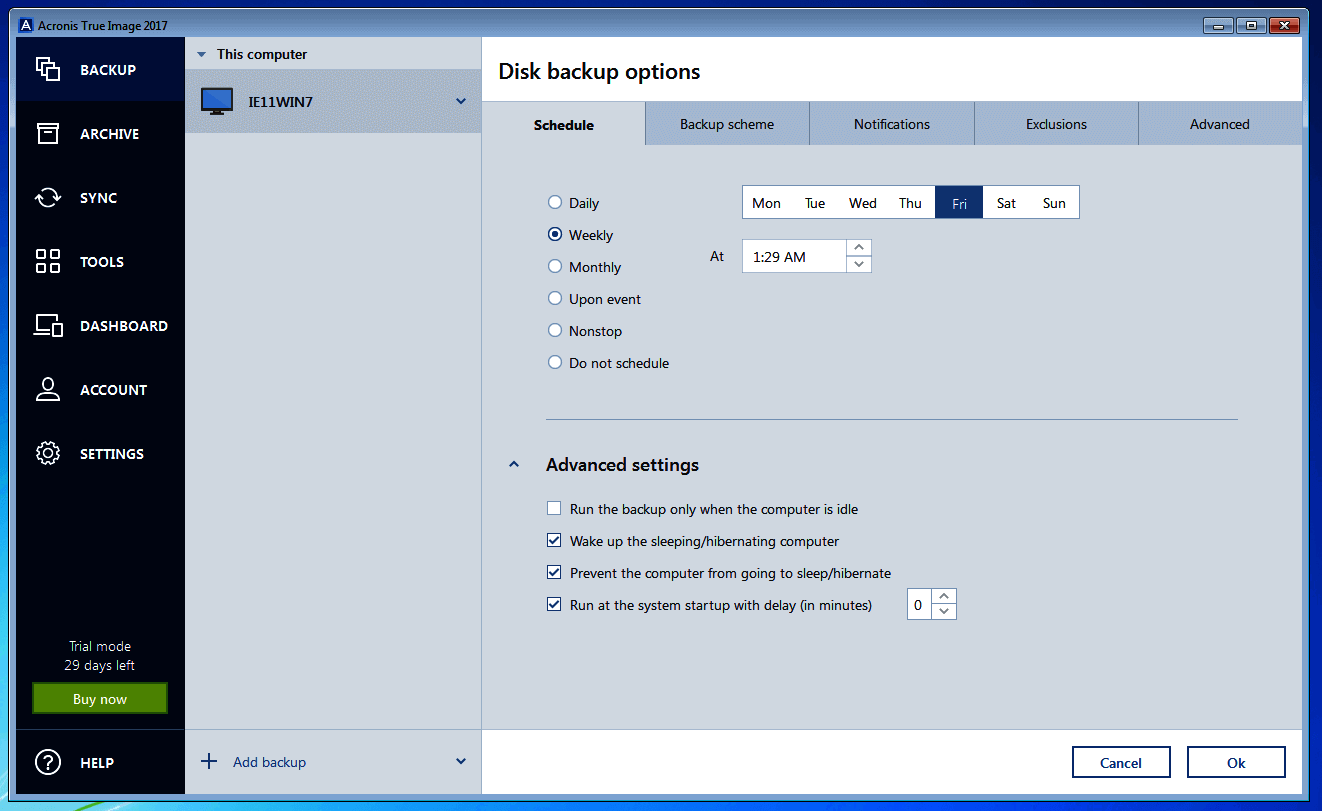Open Dashboard using the monitor icon
The width and height of the screenshot is (1322, 811).
(48, 326)
